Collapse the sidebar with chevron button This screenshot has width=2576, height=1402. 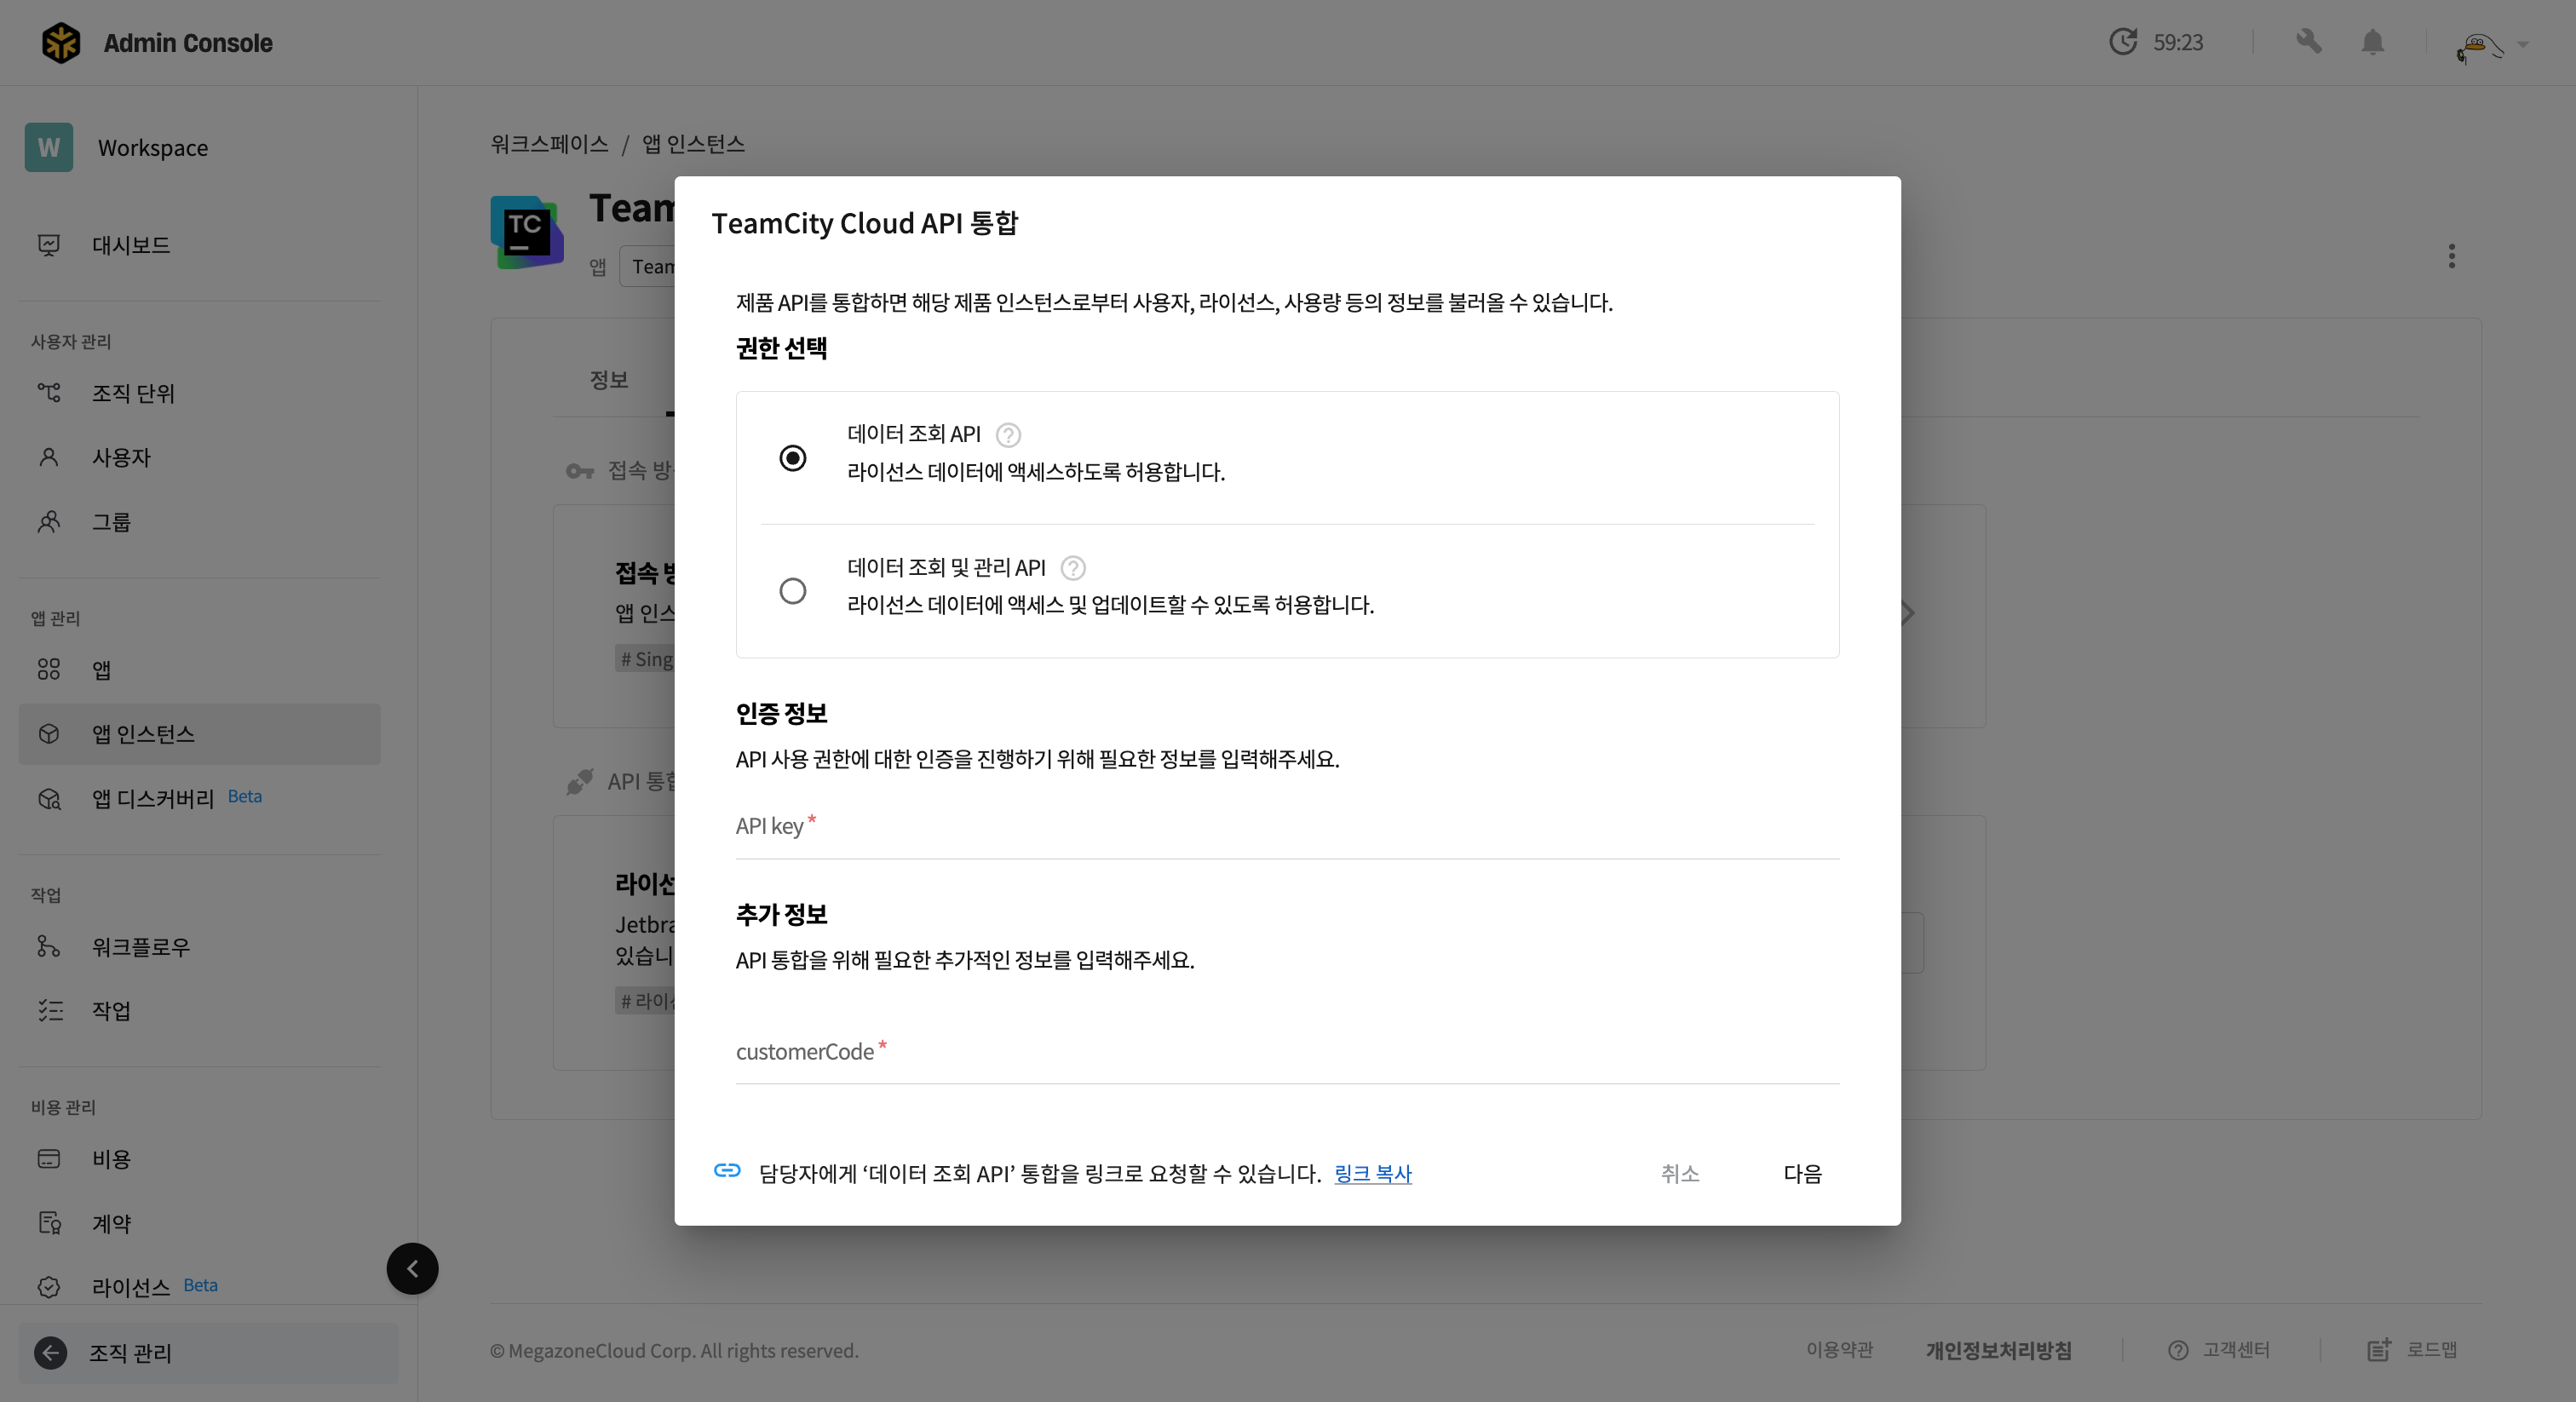click(x=412, y=1269)
